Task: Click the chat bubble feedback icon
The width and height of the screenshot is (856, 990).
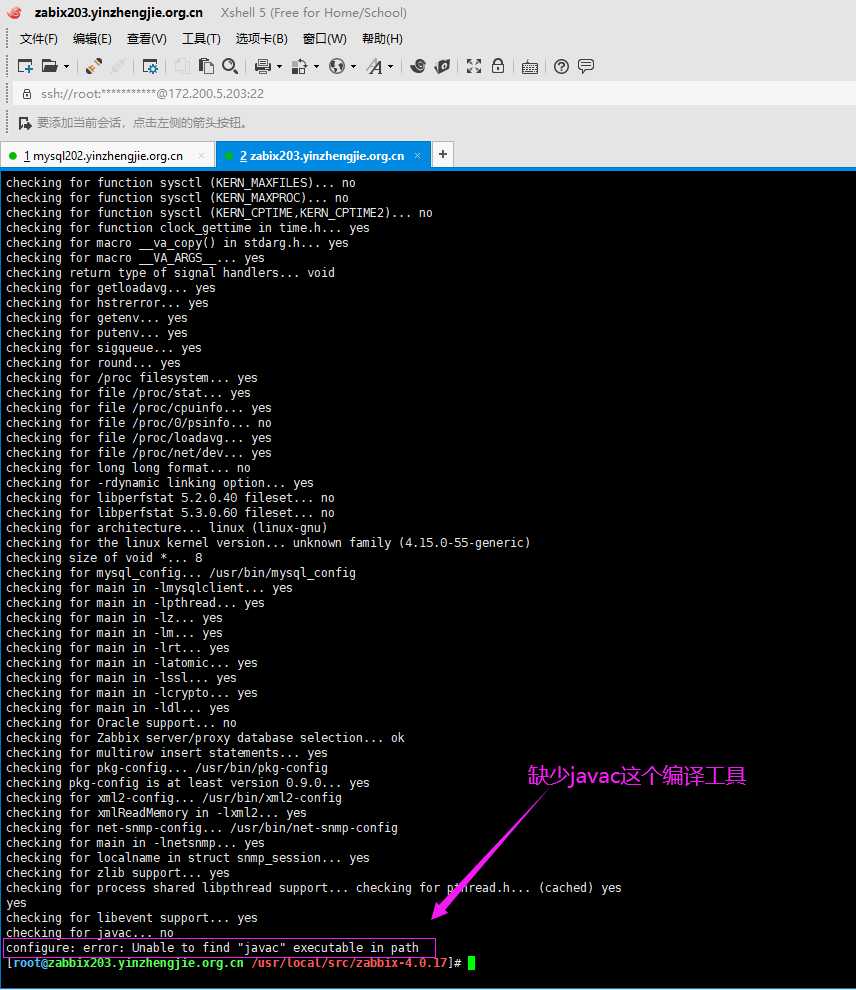Action: pyautogui.click(x=586, y=66)
